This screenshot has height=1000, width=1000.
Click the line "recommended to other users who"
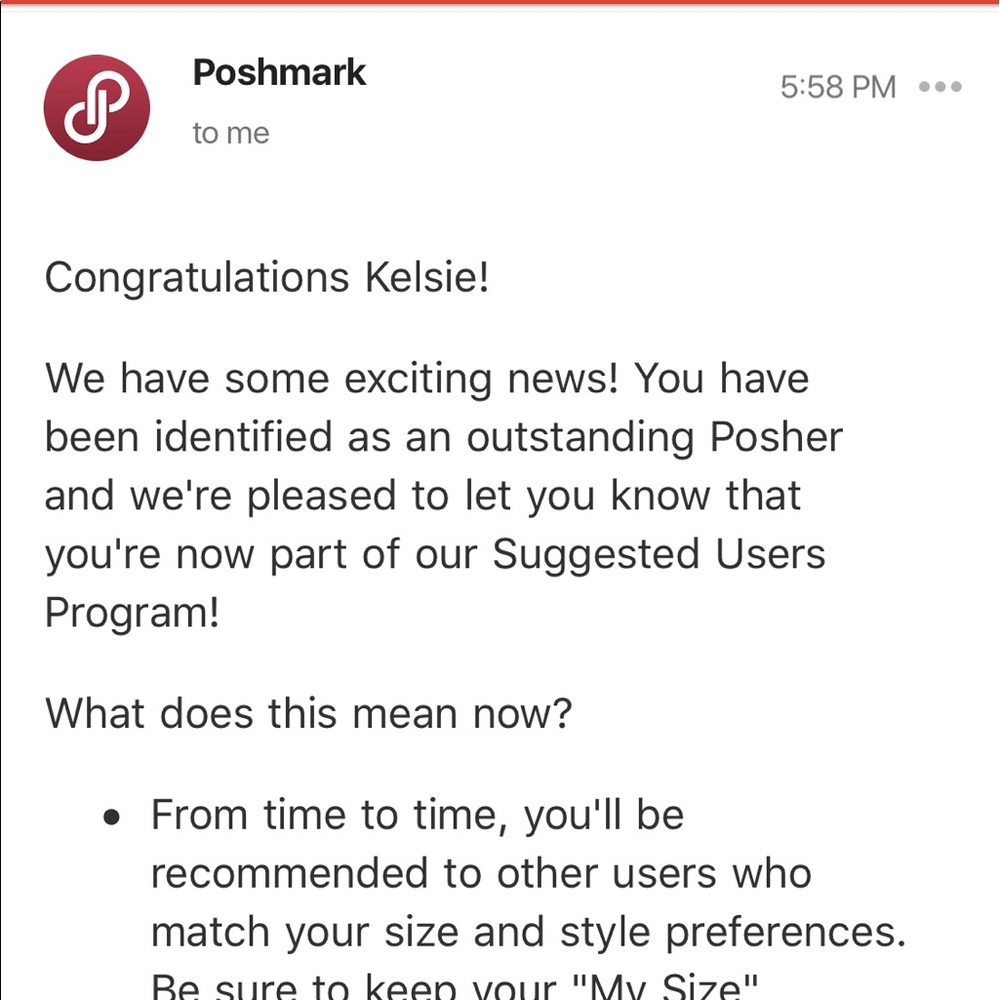pos(481,873)
